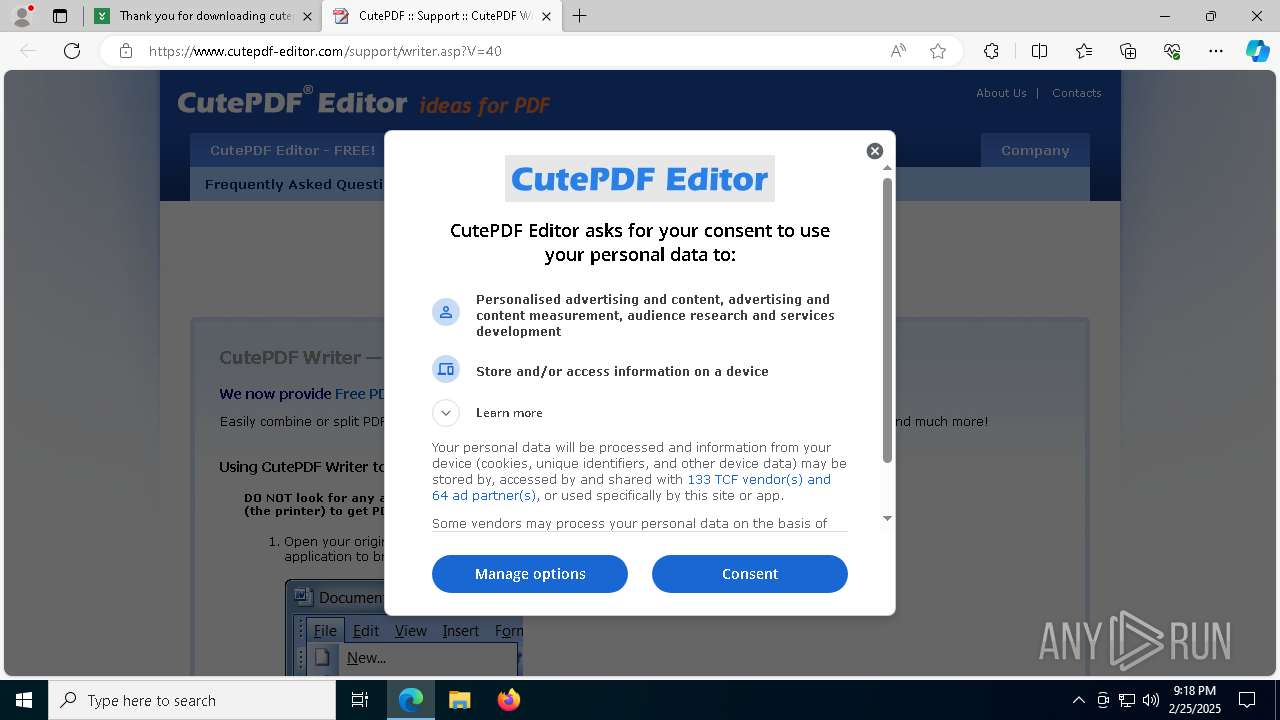Open the Copilot sidebar icon
Screen dimensions: 1280x720
(x=1257, y=51)
